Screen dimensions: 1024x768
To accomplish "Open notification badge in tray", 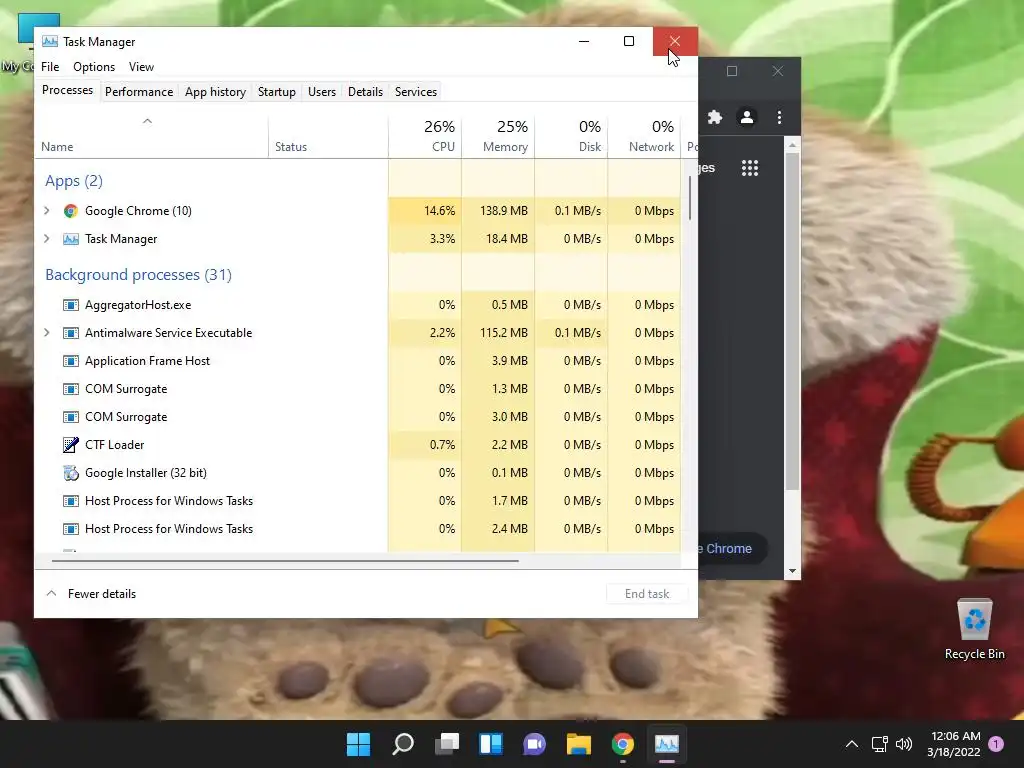I will tap(996, 744).
